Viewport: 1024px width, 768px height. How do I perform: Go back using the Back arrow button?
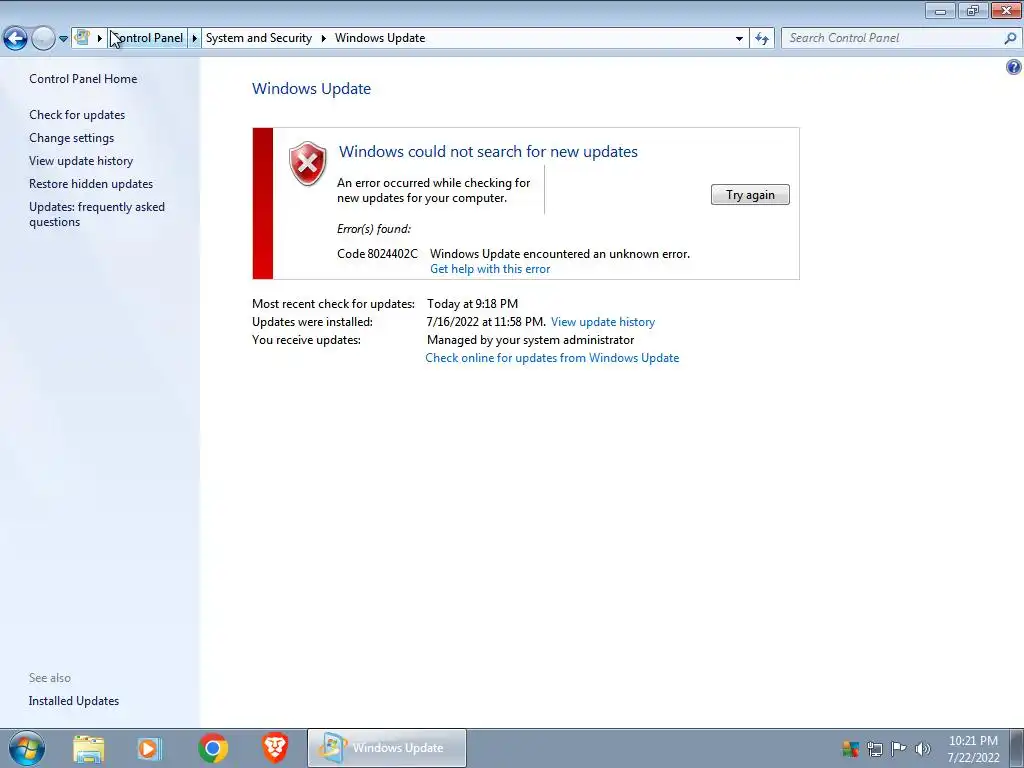pos(16,39)
